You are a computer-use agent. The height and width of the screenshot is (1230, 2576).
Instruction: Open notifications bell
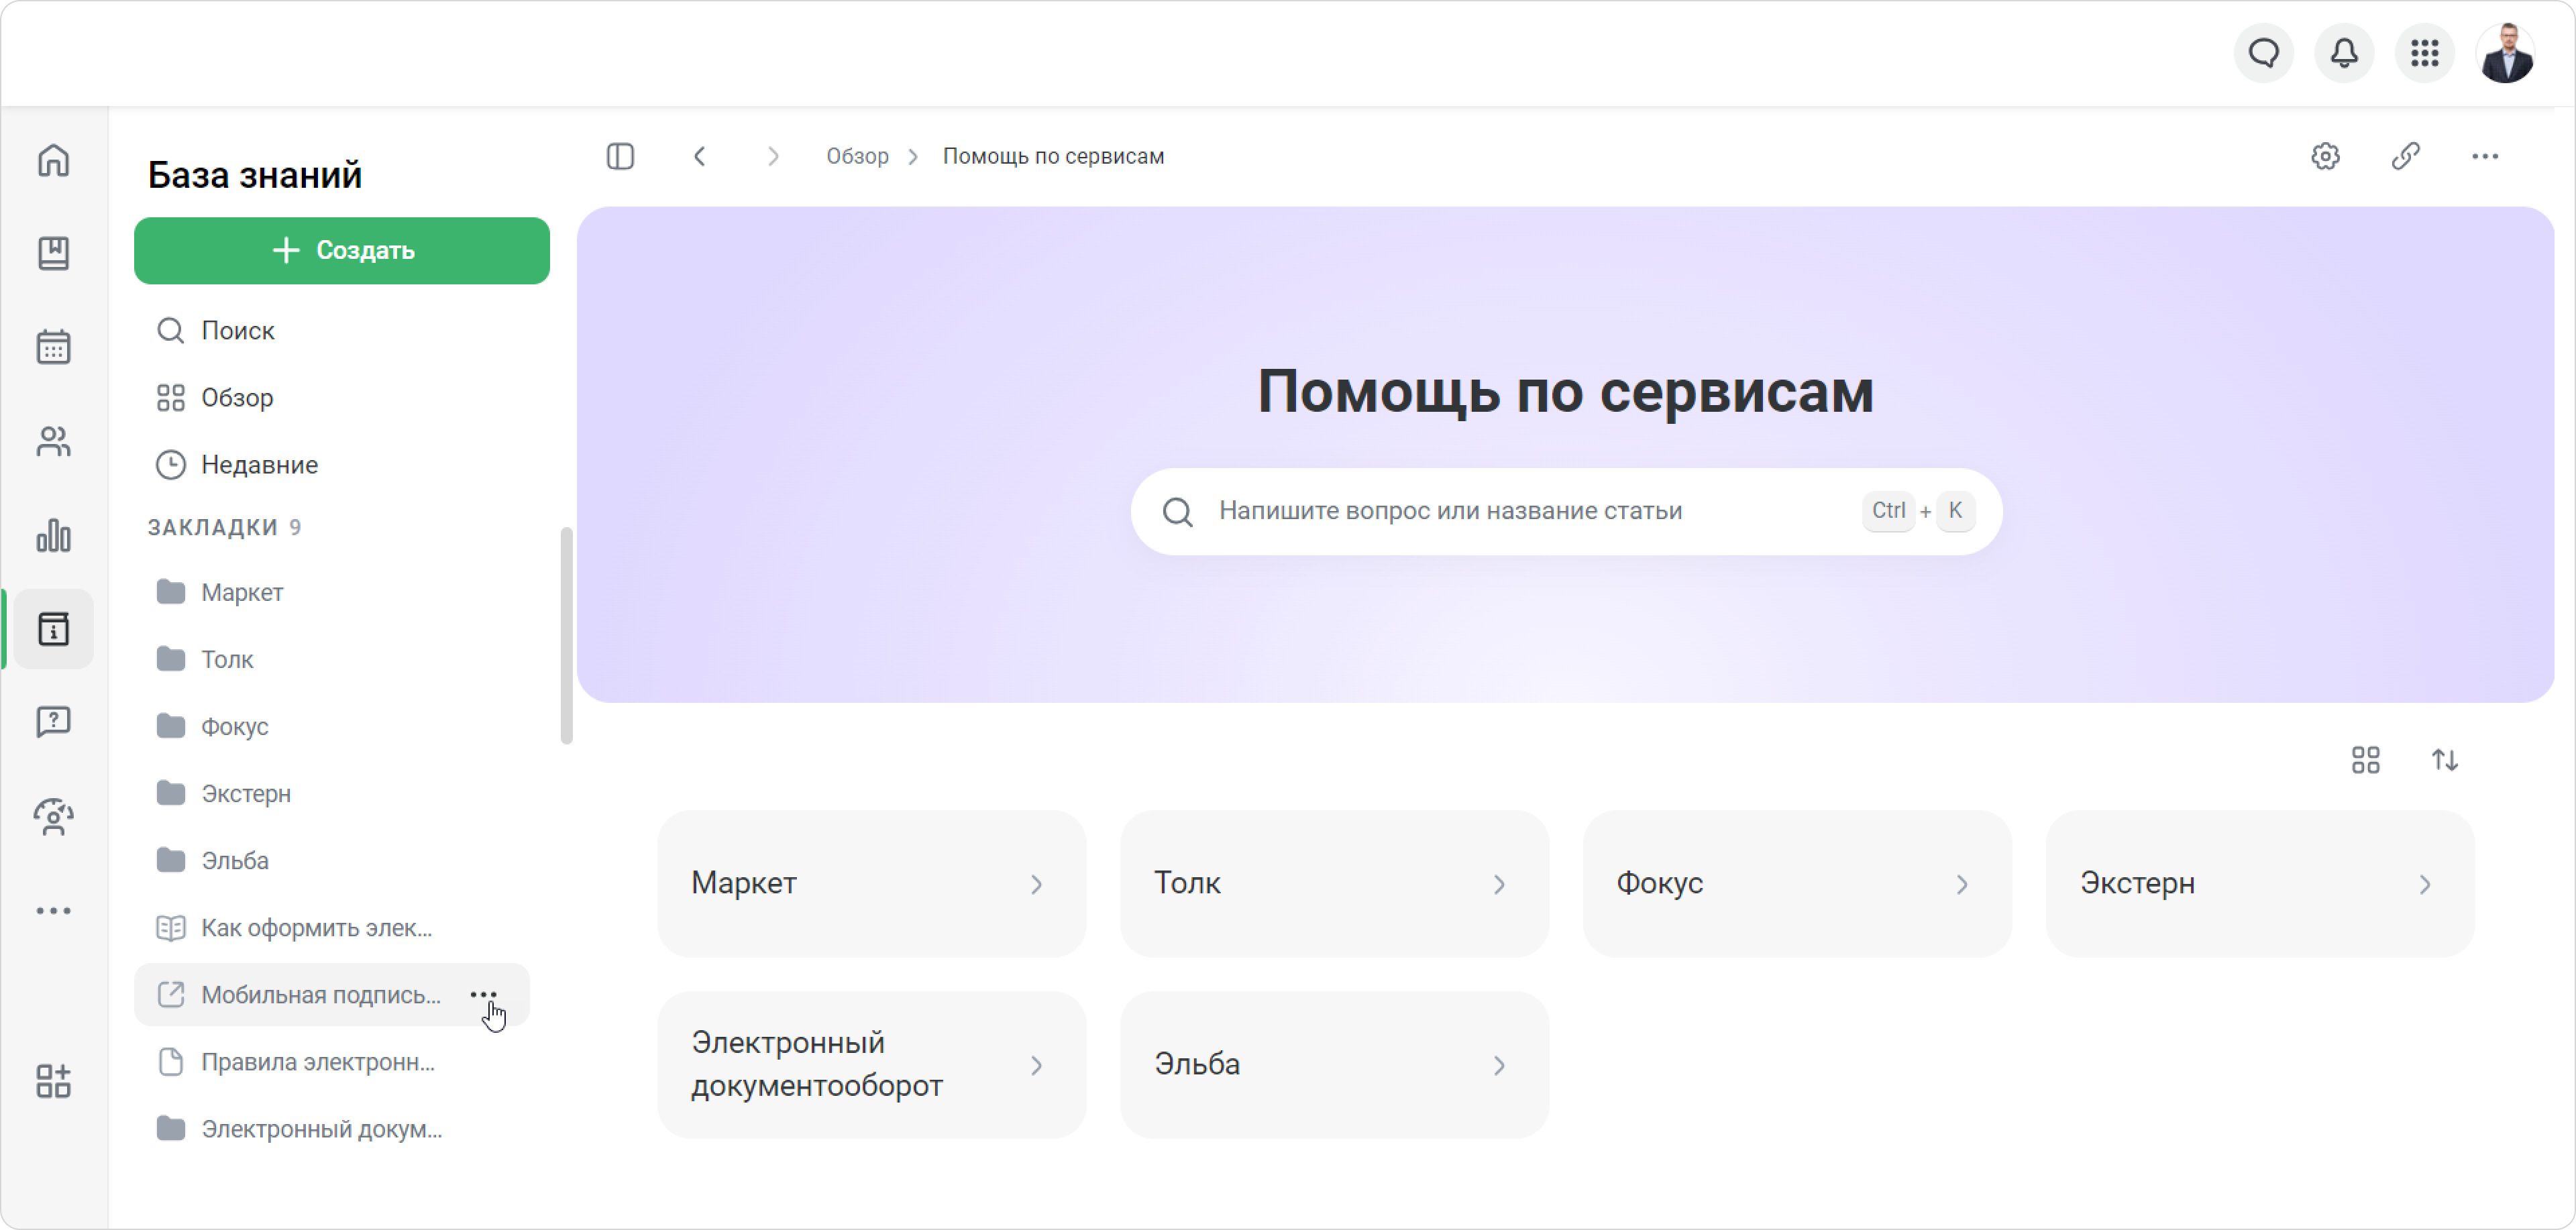point(2344,53)
